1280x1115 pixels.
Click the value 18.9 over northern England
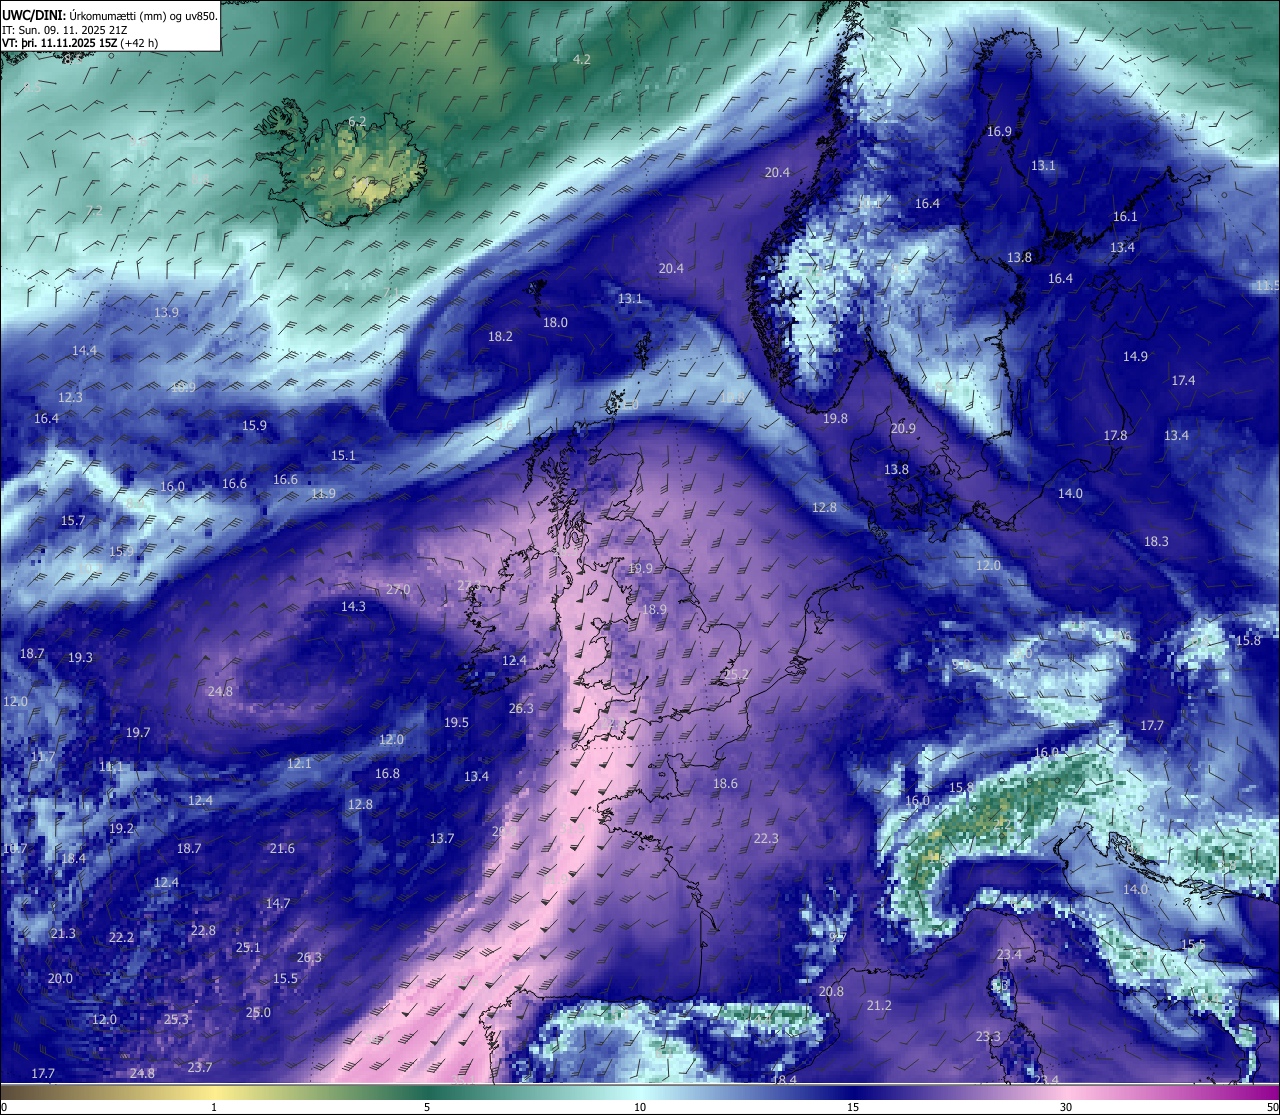[x=654, y=609]
